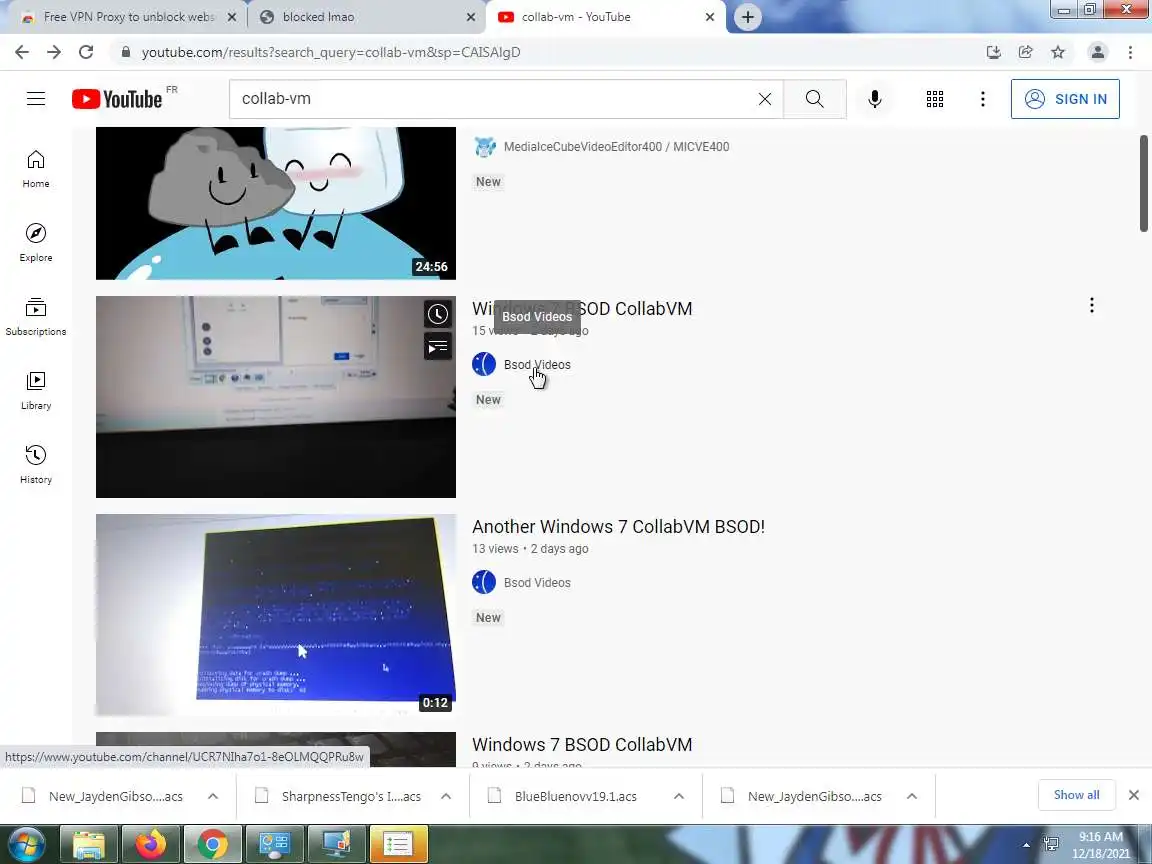This screenshot has width=1152, height=864.
Task: Go forward in Chrome
Action: (54, 52)
